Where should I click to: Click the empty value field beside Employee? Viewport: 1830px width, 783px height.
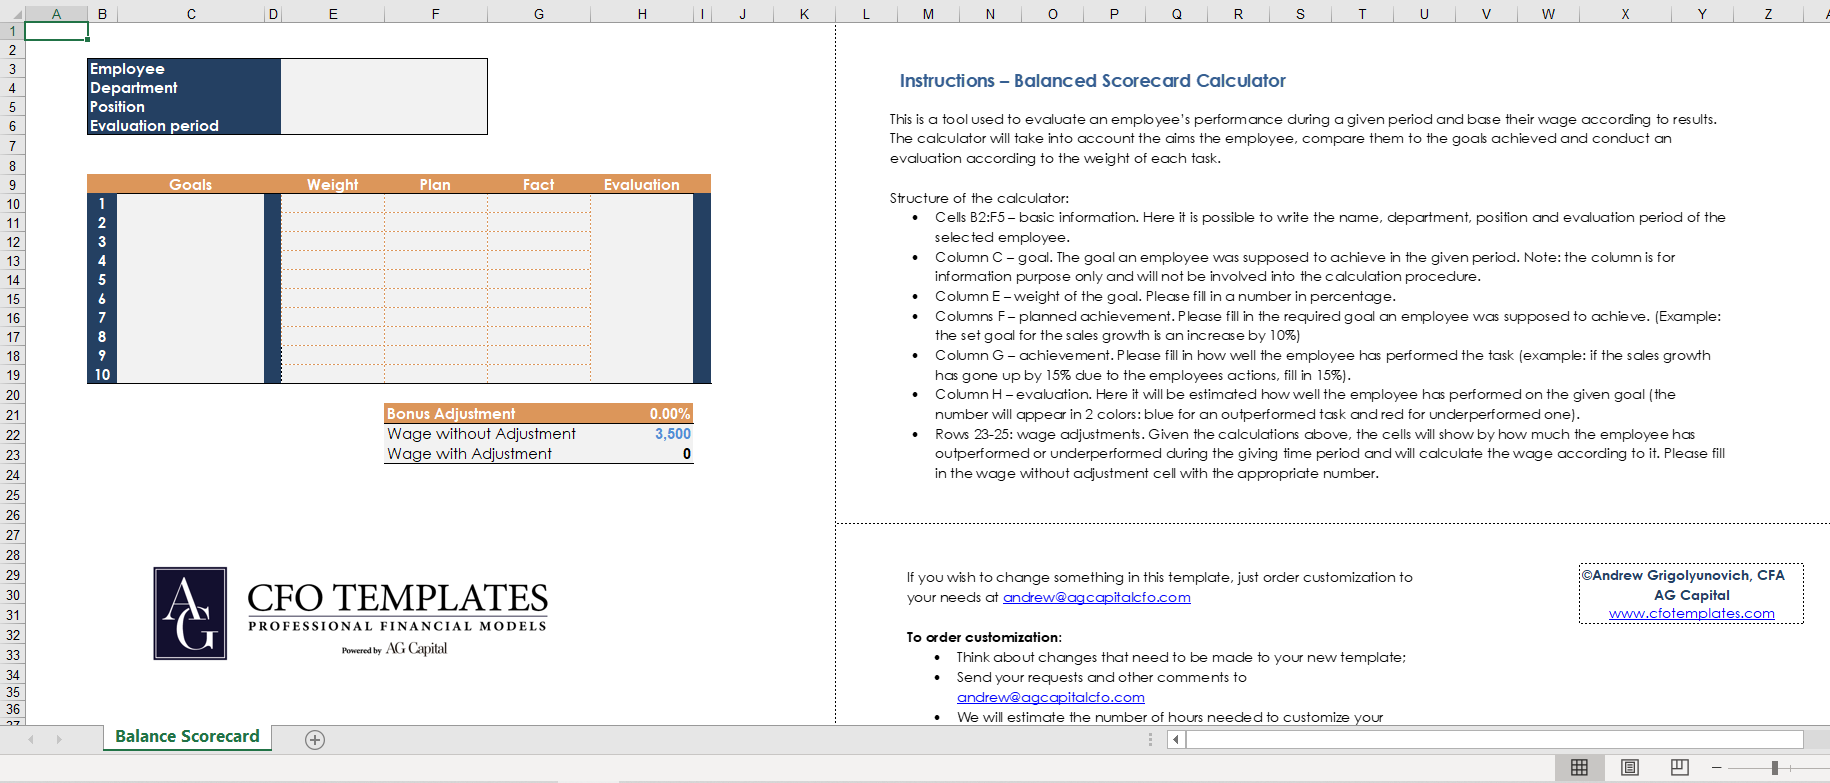click(384, 69)
